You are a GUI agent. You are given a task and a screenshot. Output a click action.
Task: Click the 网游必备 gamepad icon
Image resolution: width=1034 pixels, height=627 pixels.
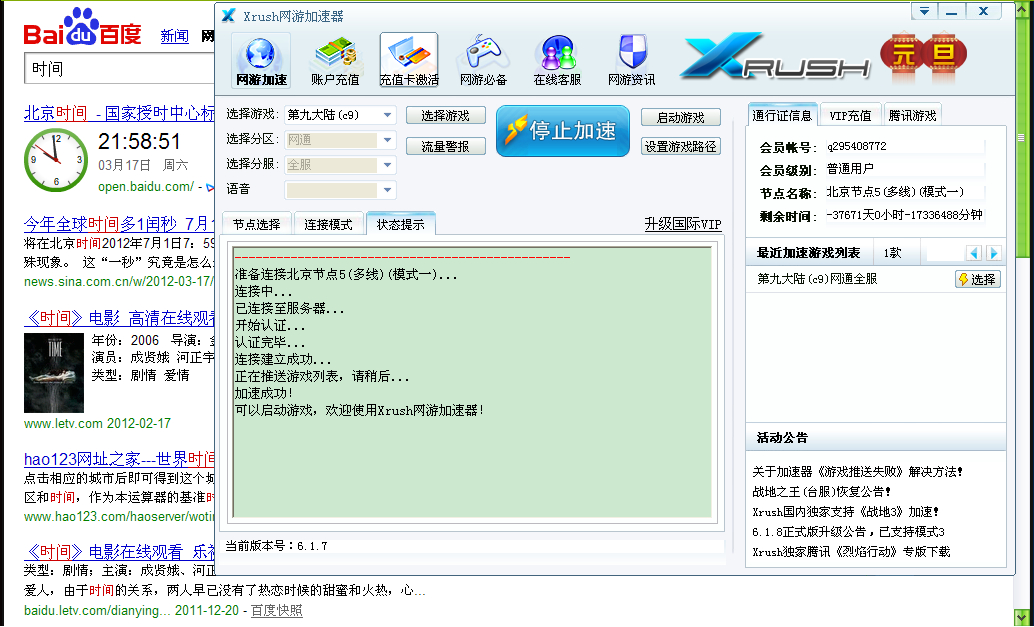pyautogui.click(x=483, y=61)
